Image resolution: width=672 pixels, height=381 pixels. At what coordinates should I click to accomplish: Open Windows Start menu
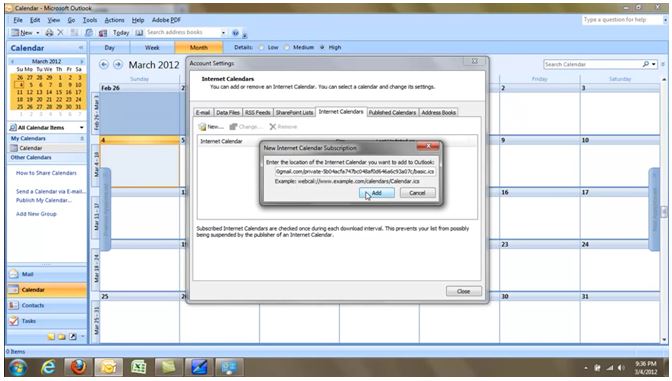18,367
